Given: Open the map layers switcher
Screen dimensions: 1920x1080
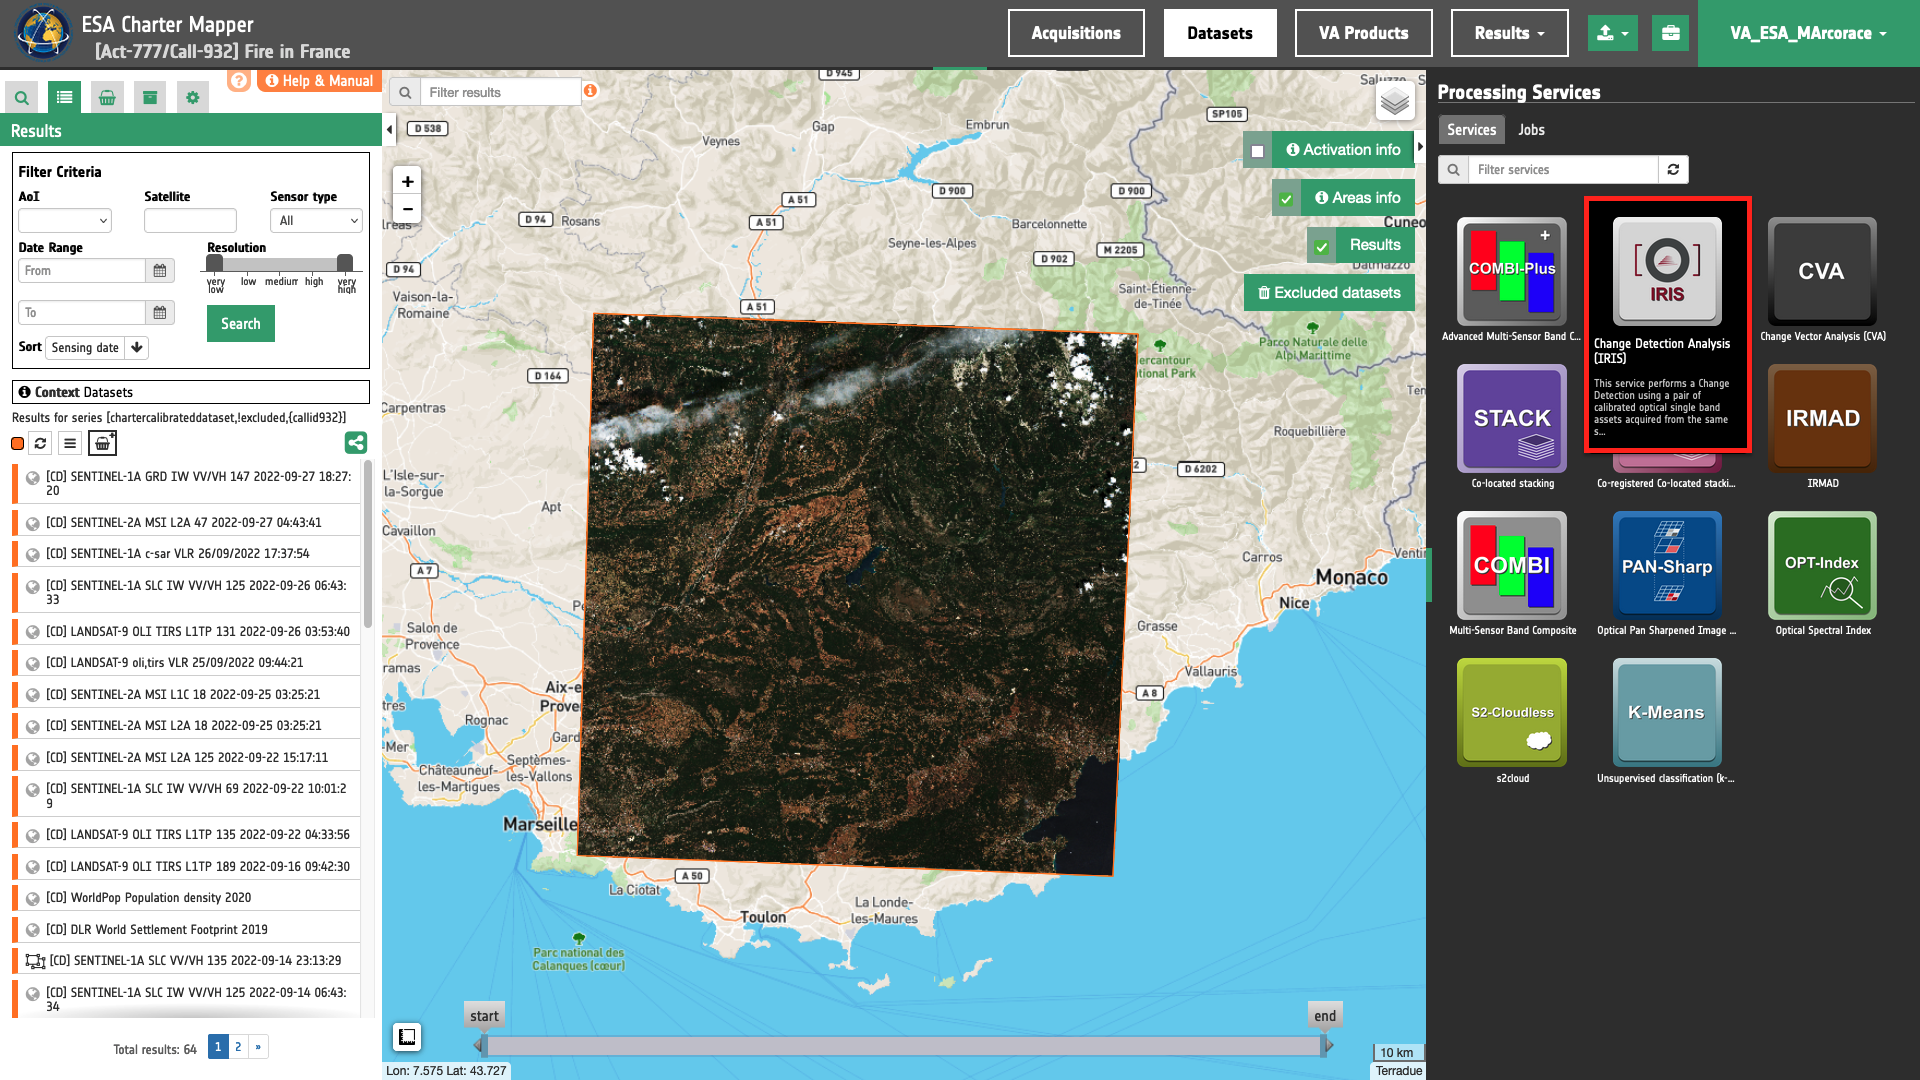Looking at the screenshot, I should pos(1395,101).
